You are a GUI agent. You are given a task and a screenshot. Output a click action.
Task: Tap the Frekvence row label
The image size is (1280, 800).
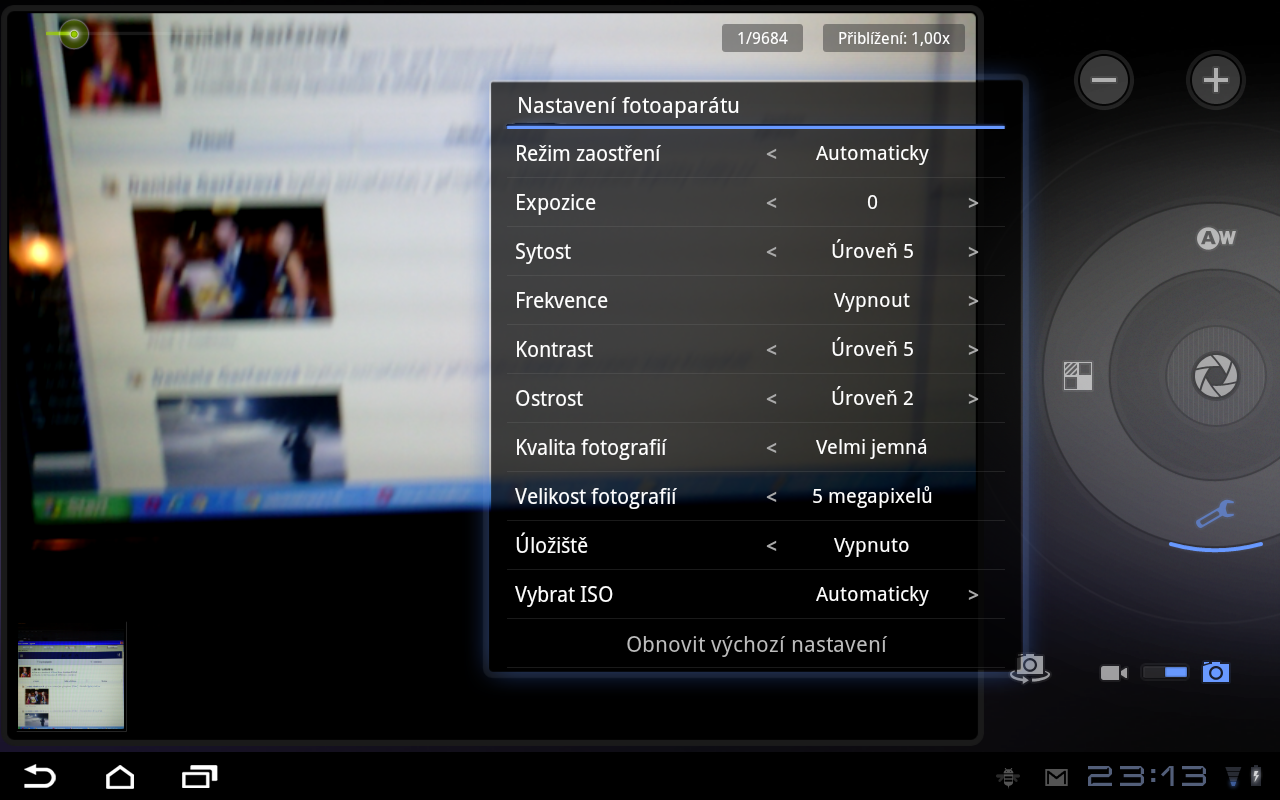pyautogui.click(x=561, y=301)
